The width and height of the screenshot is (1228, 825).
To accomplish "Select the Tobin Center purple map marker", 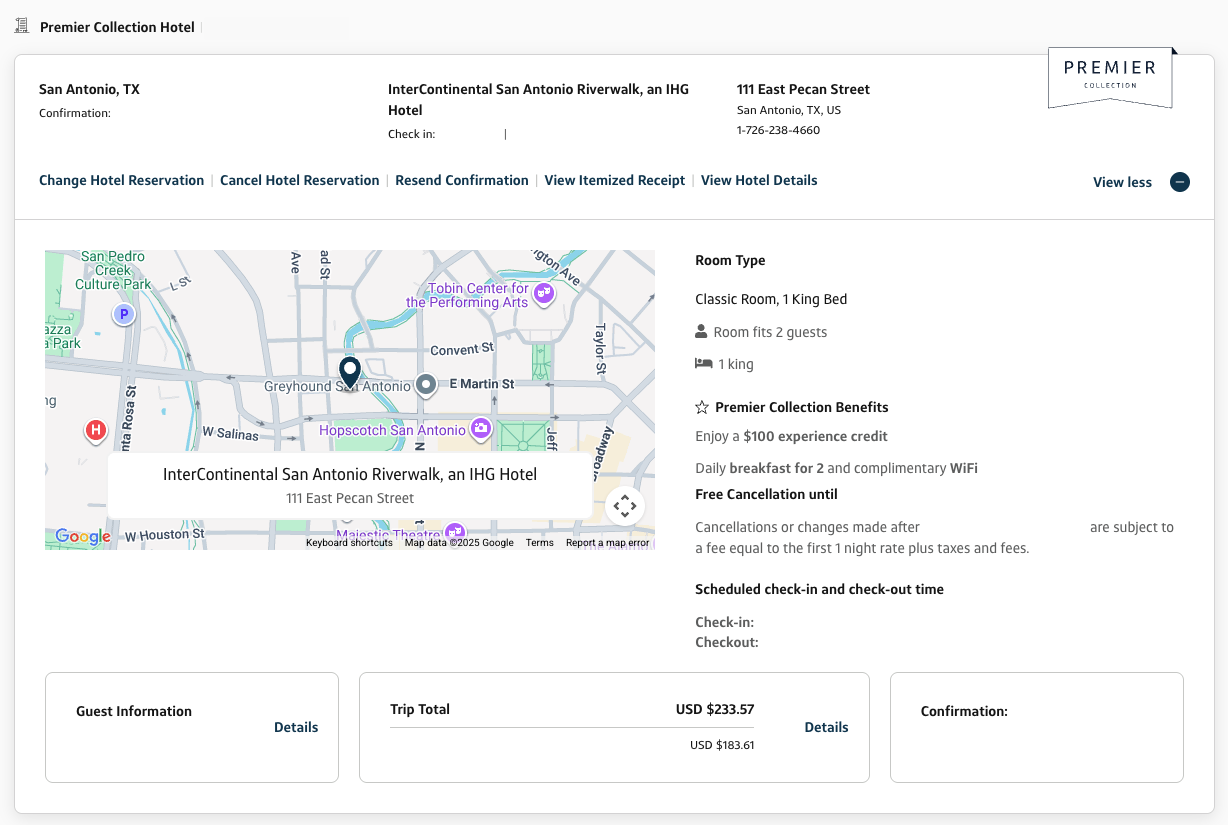I will pos(544,294).
